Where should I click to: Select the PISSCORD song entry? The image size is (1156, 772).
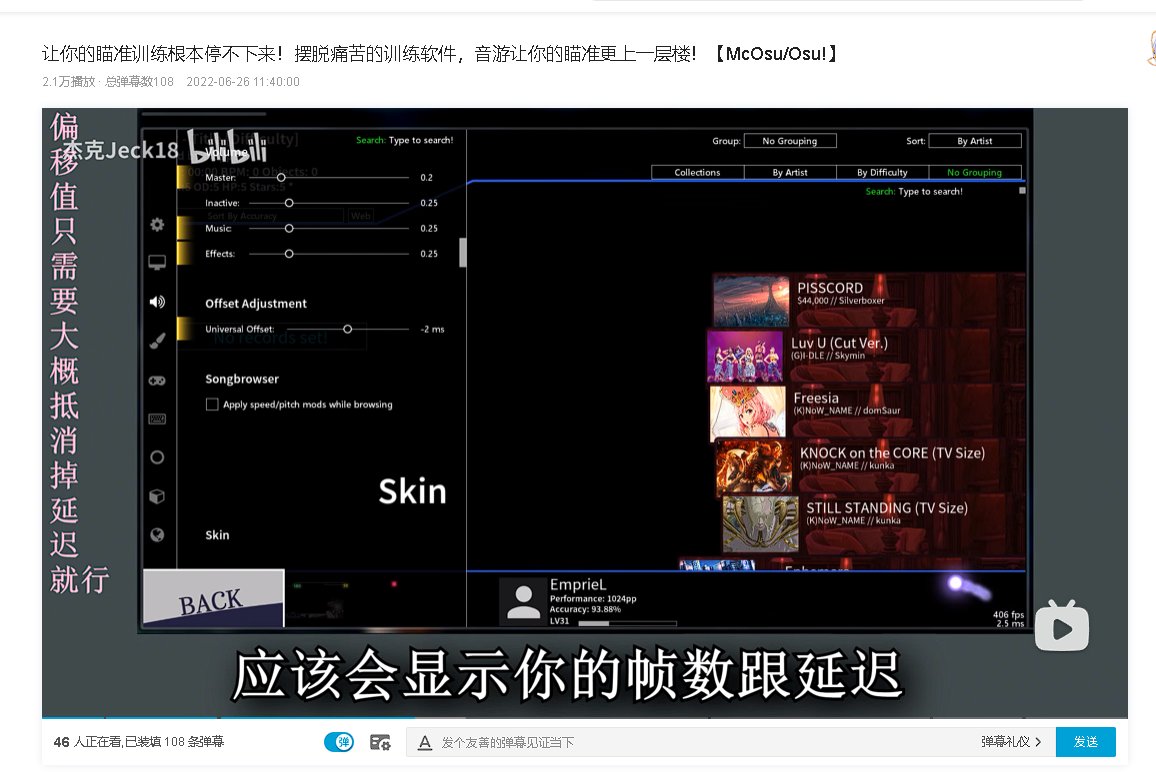point(870,300)
